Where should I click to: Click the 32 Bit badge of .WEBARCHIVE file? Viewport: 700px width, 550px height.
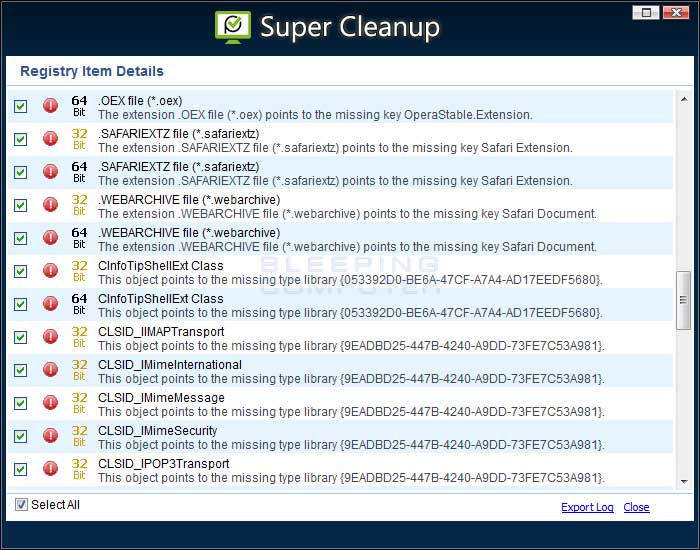pos(79,205)
